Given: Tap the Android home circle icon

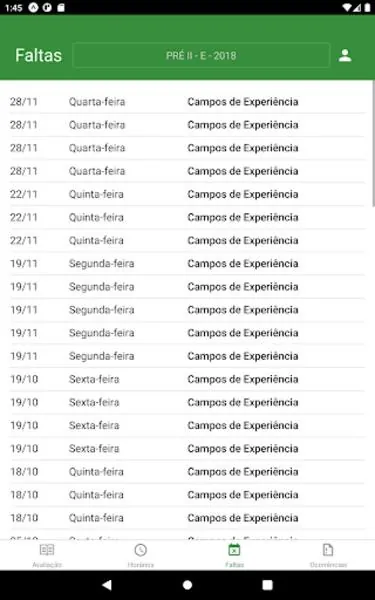Looking at the screenshot, I should [188, 585].
